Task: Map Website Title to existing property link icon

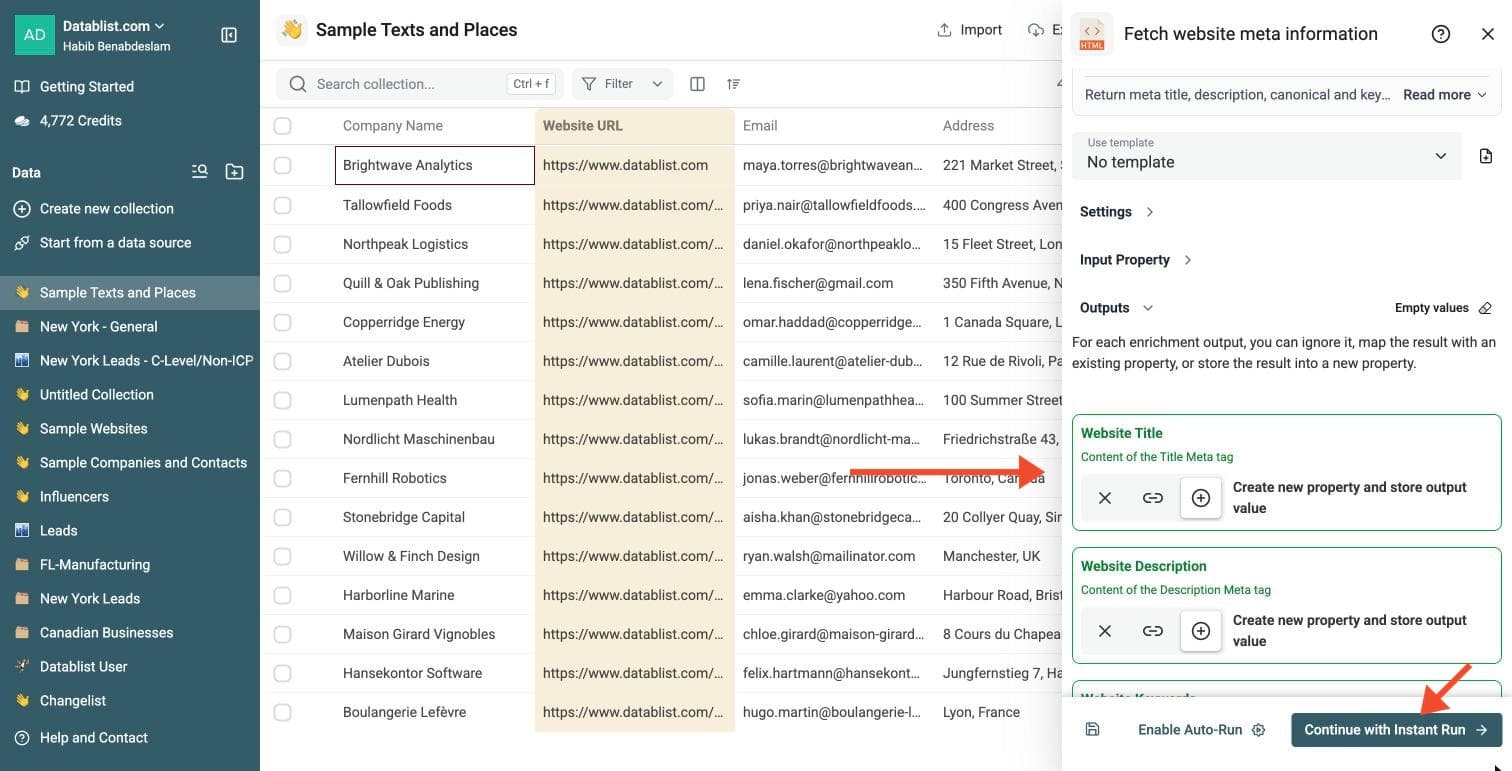Action: click(x=1153, y=498)
